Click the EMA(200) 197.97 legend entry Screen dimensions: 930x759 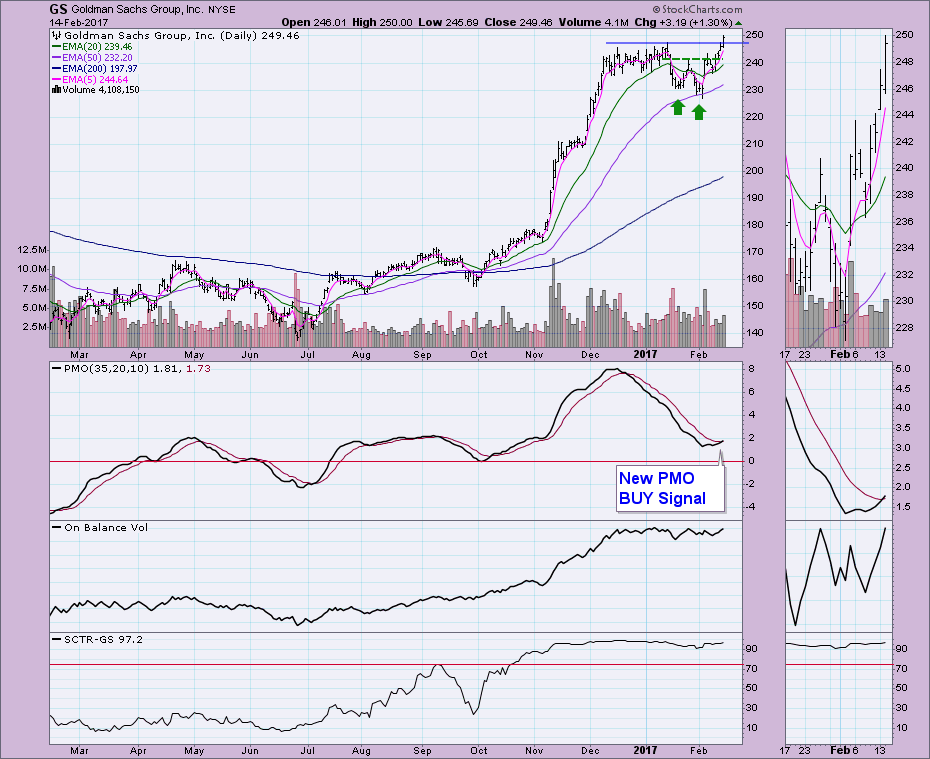click(94, 69)
